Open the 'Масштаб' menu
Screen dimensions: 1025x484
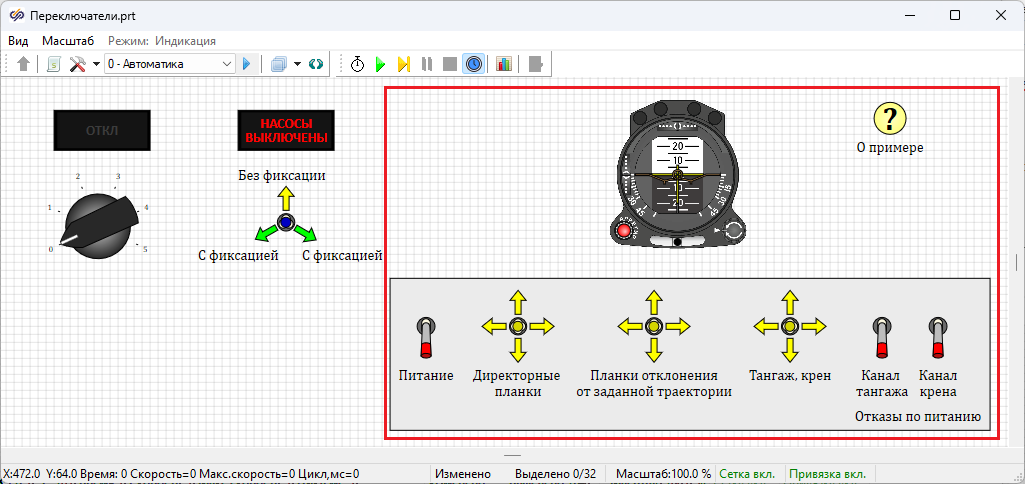click(x=68, y=41)
